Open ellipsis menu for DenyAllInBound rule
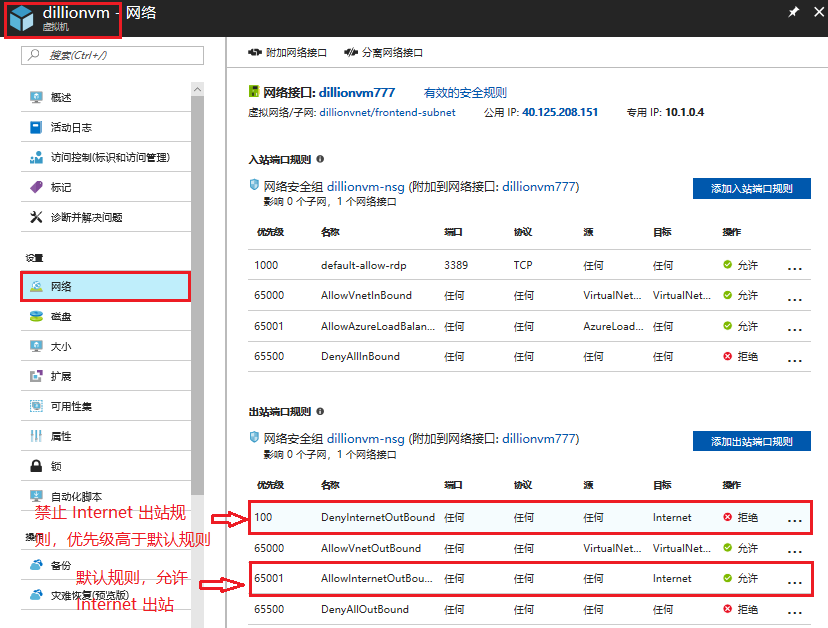This screenshot has height=628, width=828. coord(795,359)
